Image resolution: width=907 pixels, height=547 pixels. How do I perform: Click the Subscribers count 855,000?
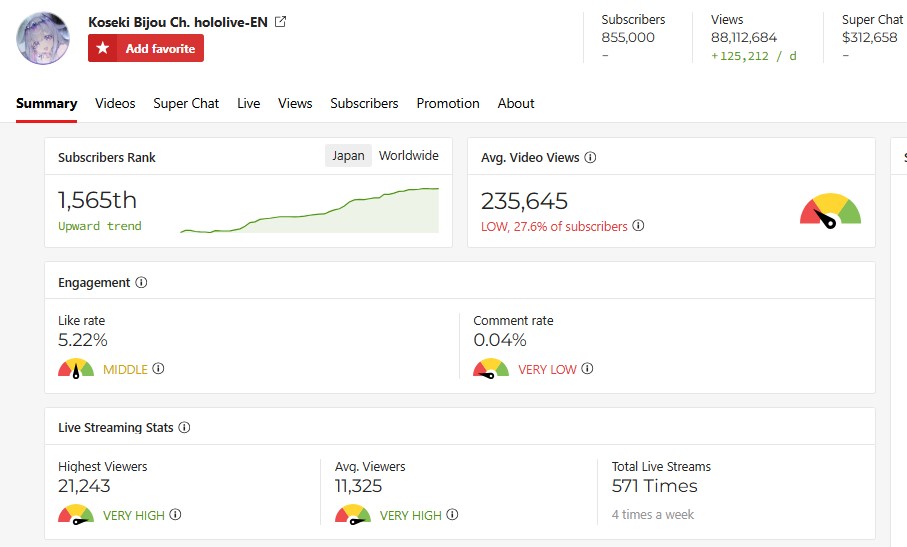[x=628, y=38]
